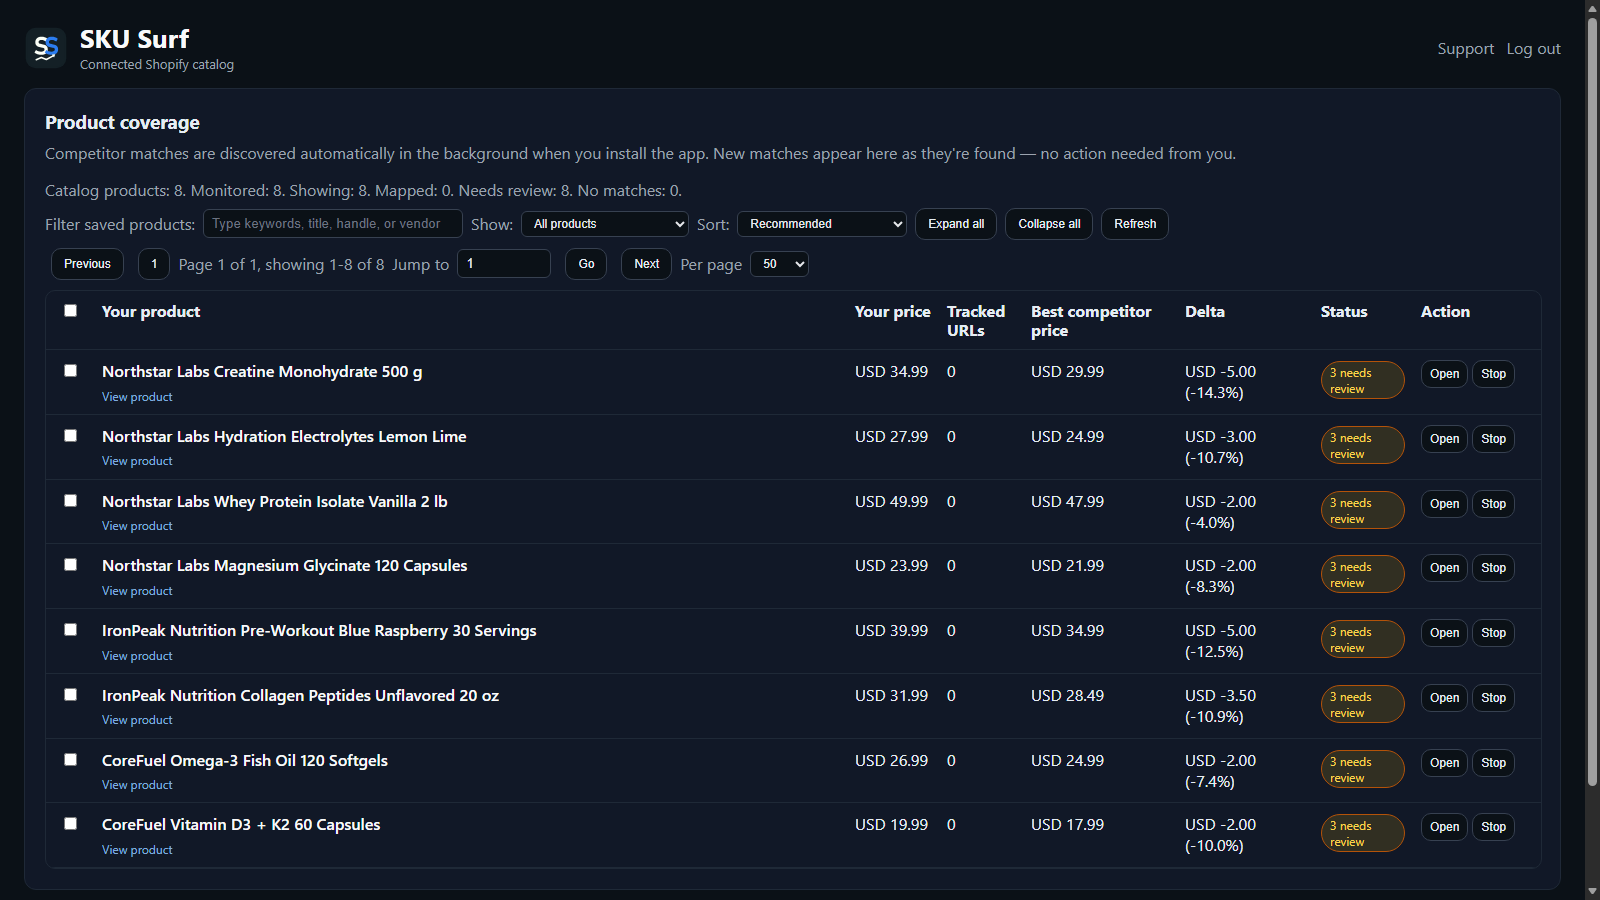Check the Hydration Electrolytes Lemon Lime row
1600x900 pixels.
[71, 436]
